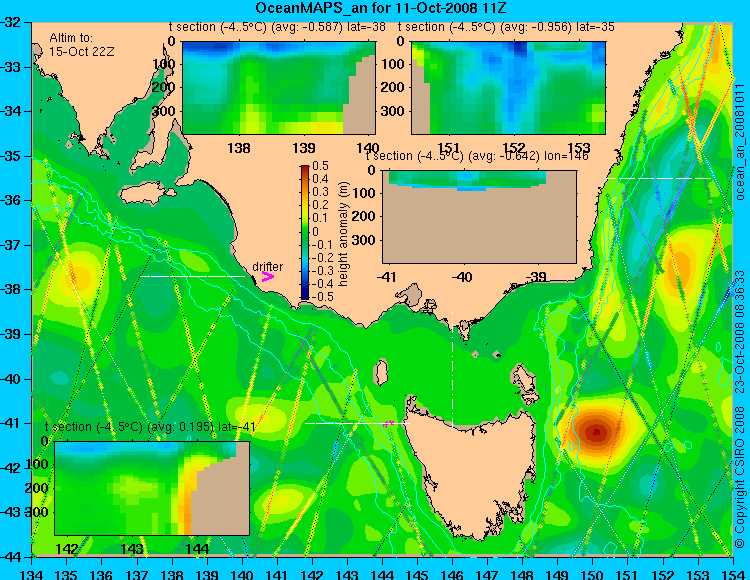The width and height of the screenshot is (750, 580).
Task: Click the 'drifter' label
Action: (267, 266)
